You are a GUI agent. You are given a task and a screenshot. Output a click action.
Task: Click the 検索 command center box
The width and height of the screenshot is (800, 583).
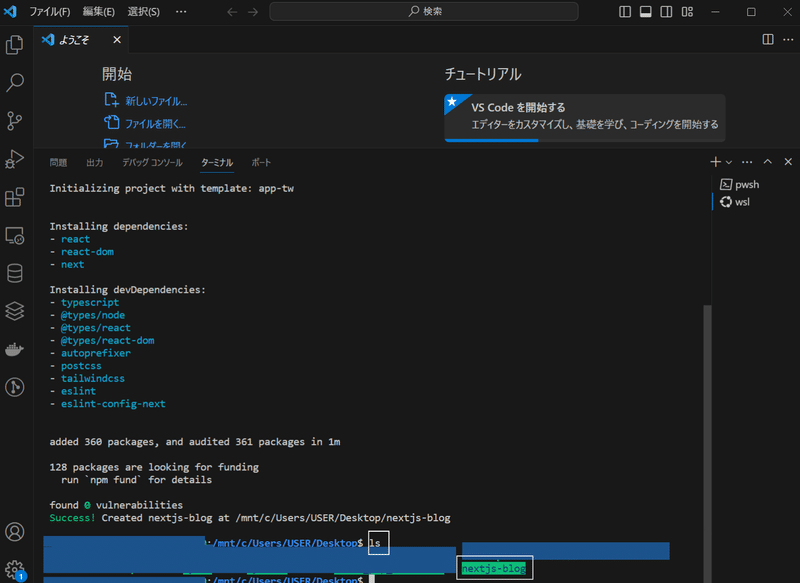pyautogui.click(x=424, y=11)
